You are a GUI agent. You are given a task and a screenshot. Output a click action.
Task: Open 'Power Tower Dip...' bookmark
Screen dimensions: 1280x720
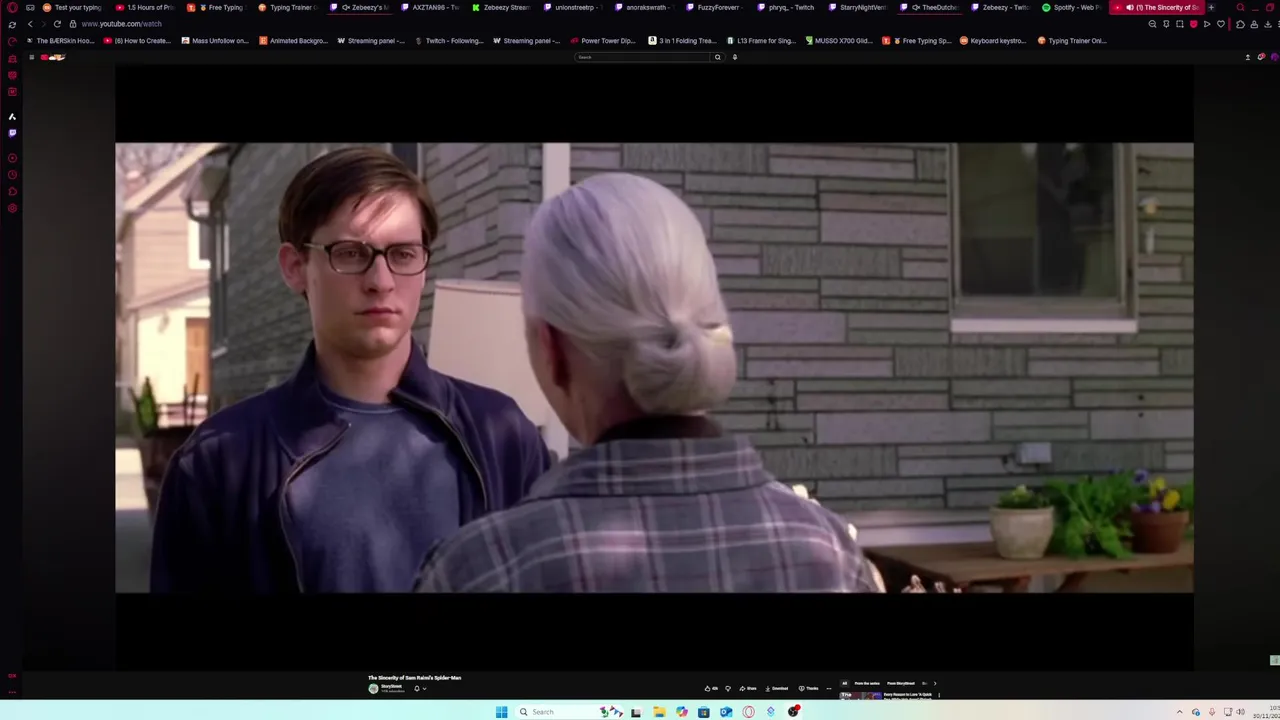(603, 41)
